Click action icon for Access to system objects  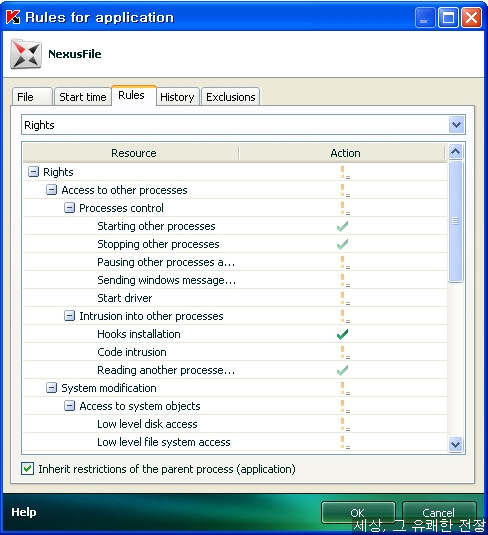345,406
